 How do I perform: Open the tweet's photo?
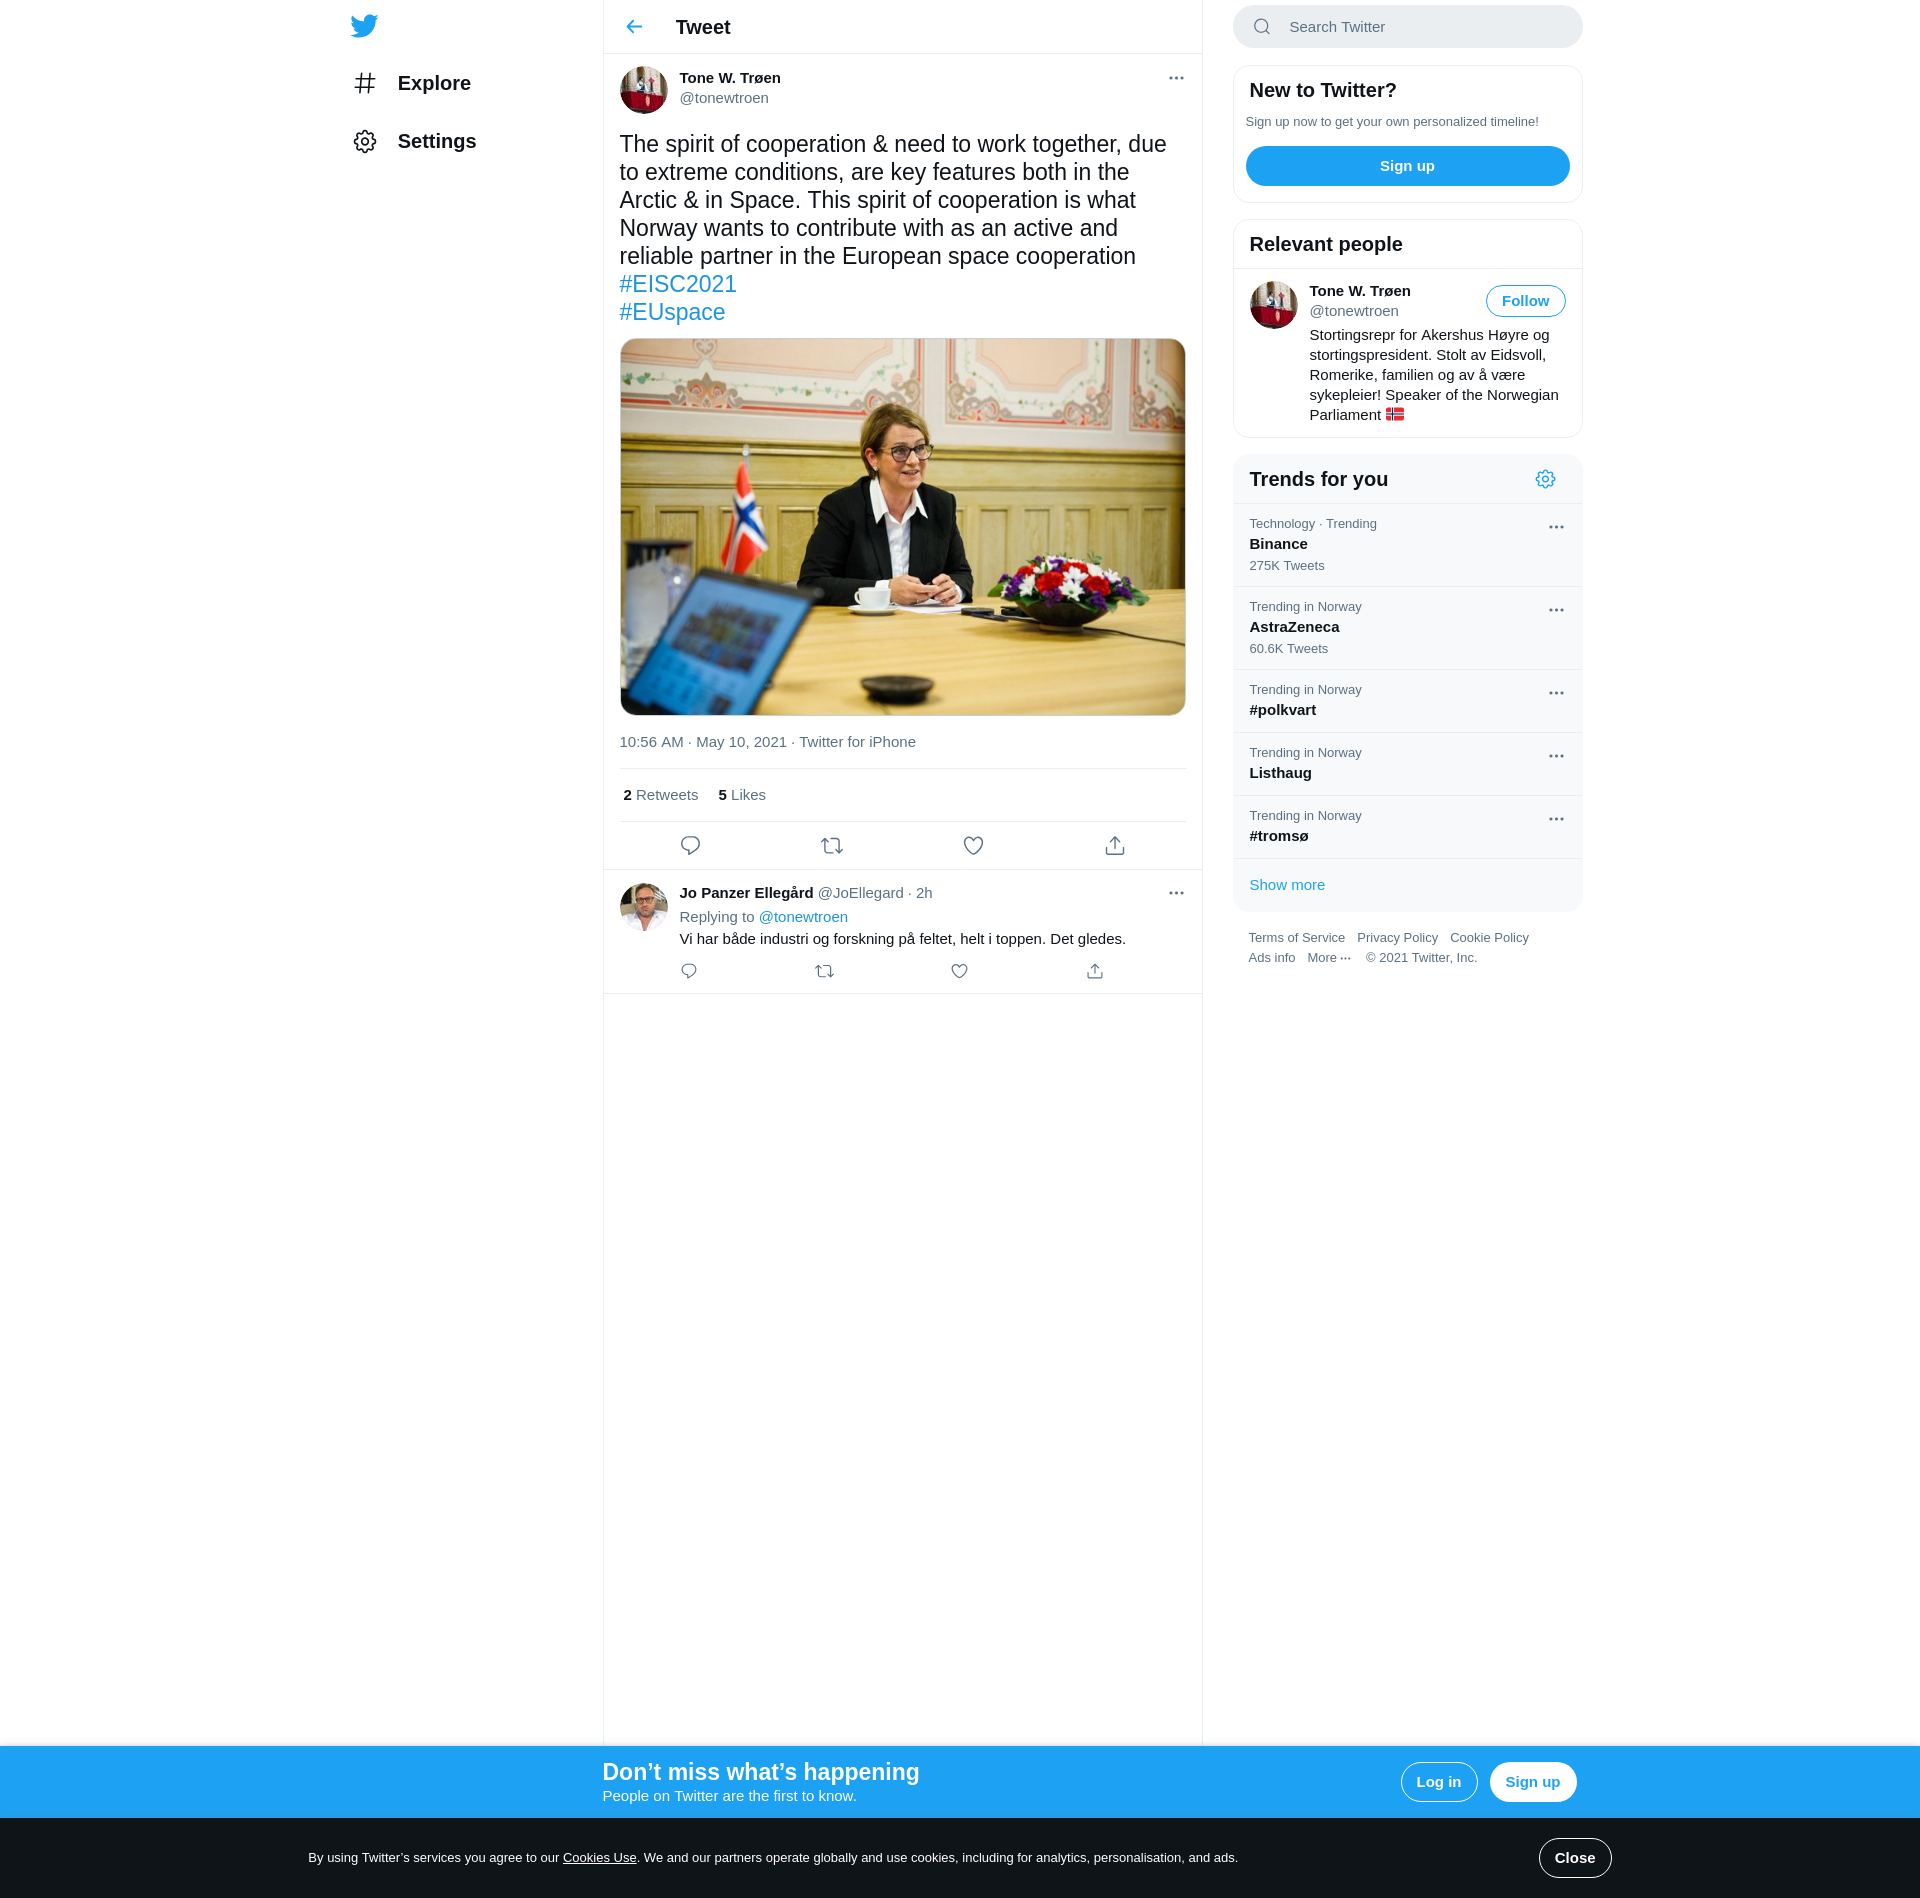(x=902, y=527)
